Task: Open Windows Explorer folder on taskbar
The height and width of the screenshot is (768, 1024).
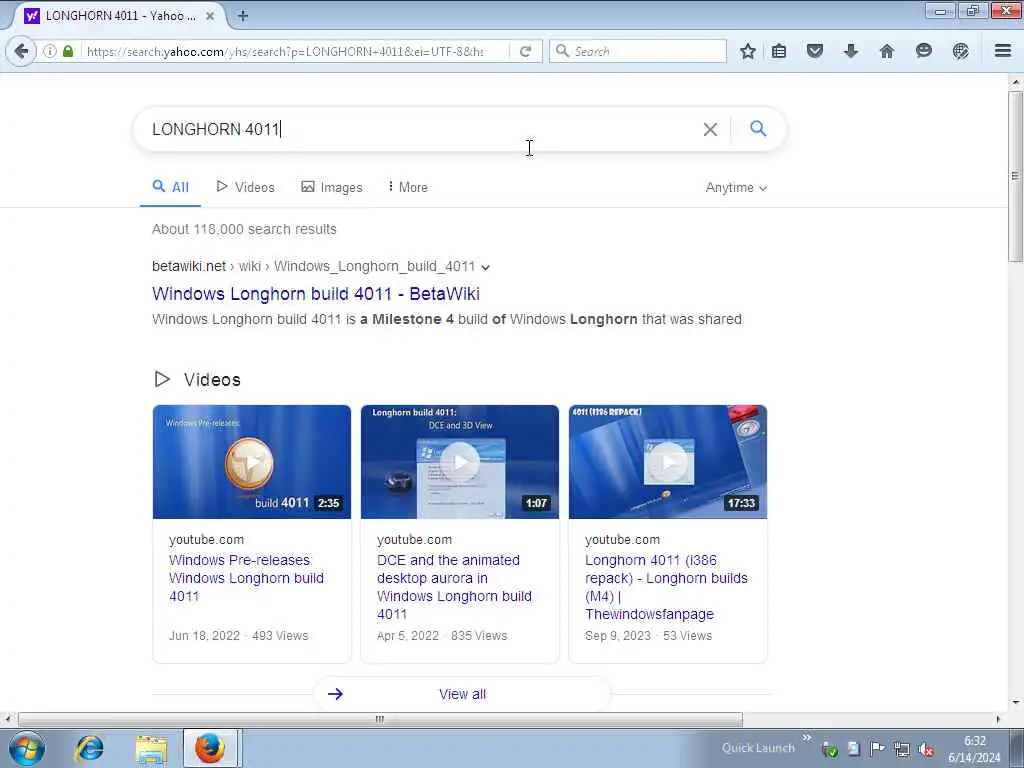Action: (152, 748)
